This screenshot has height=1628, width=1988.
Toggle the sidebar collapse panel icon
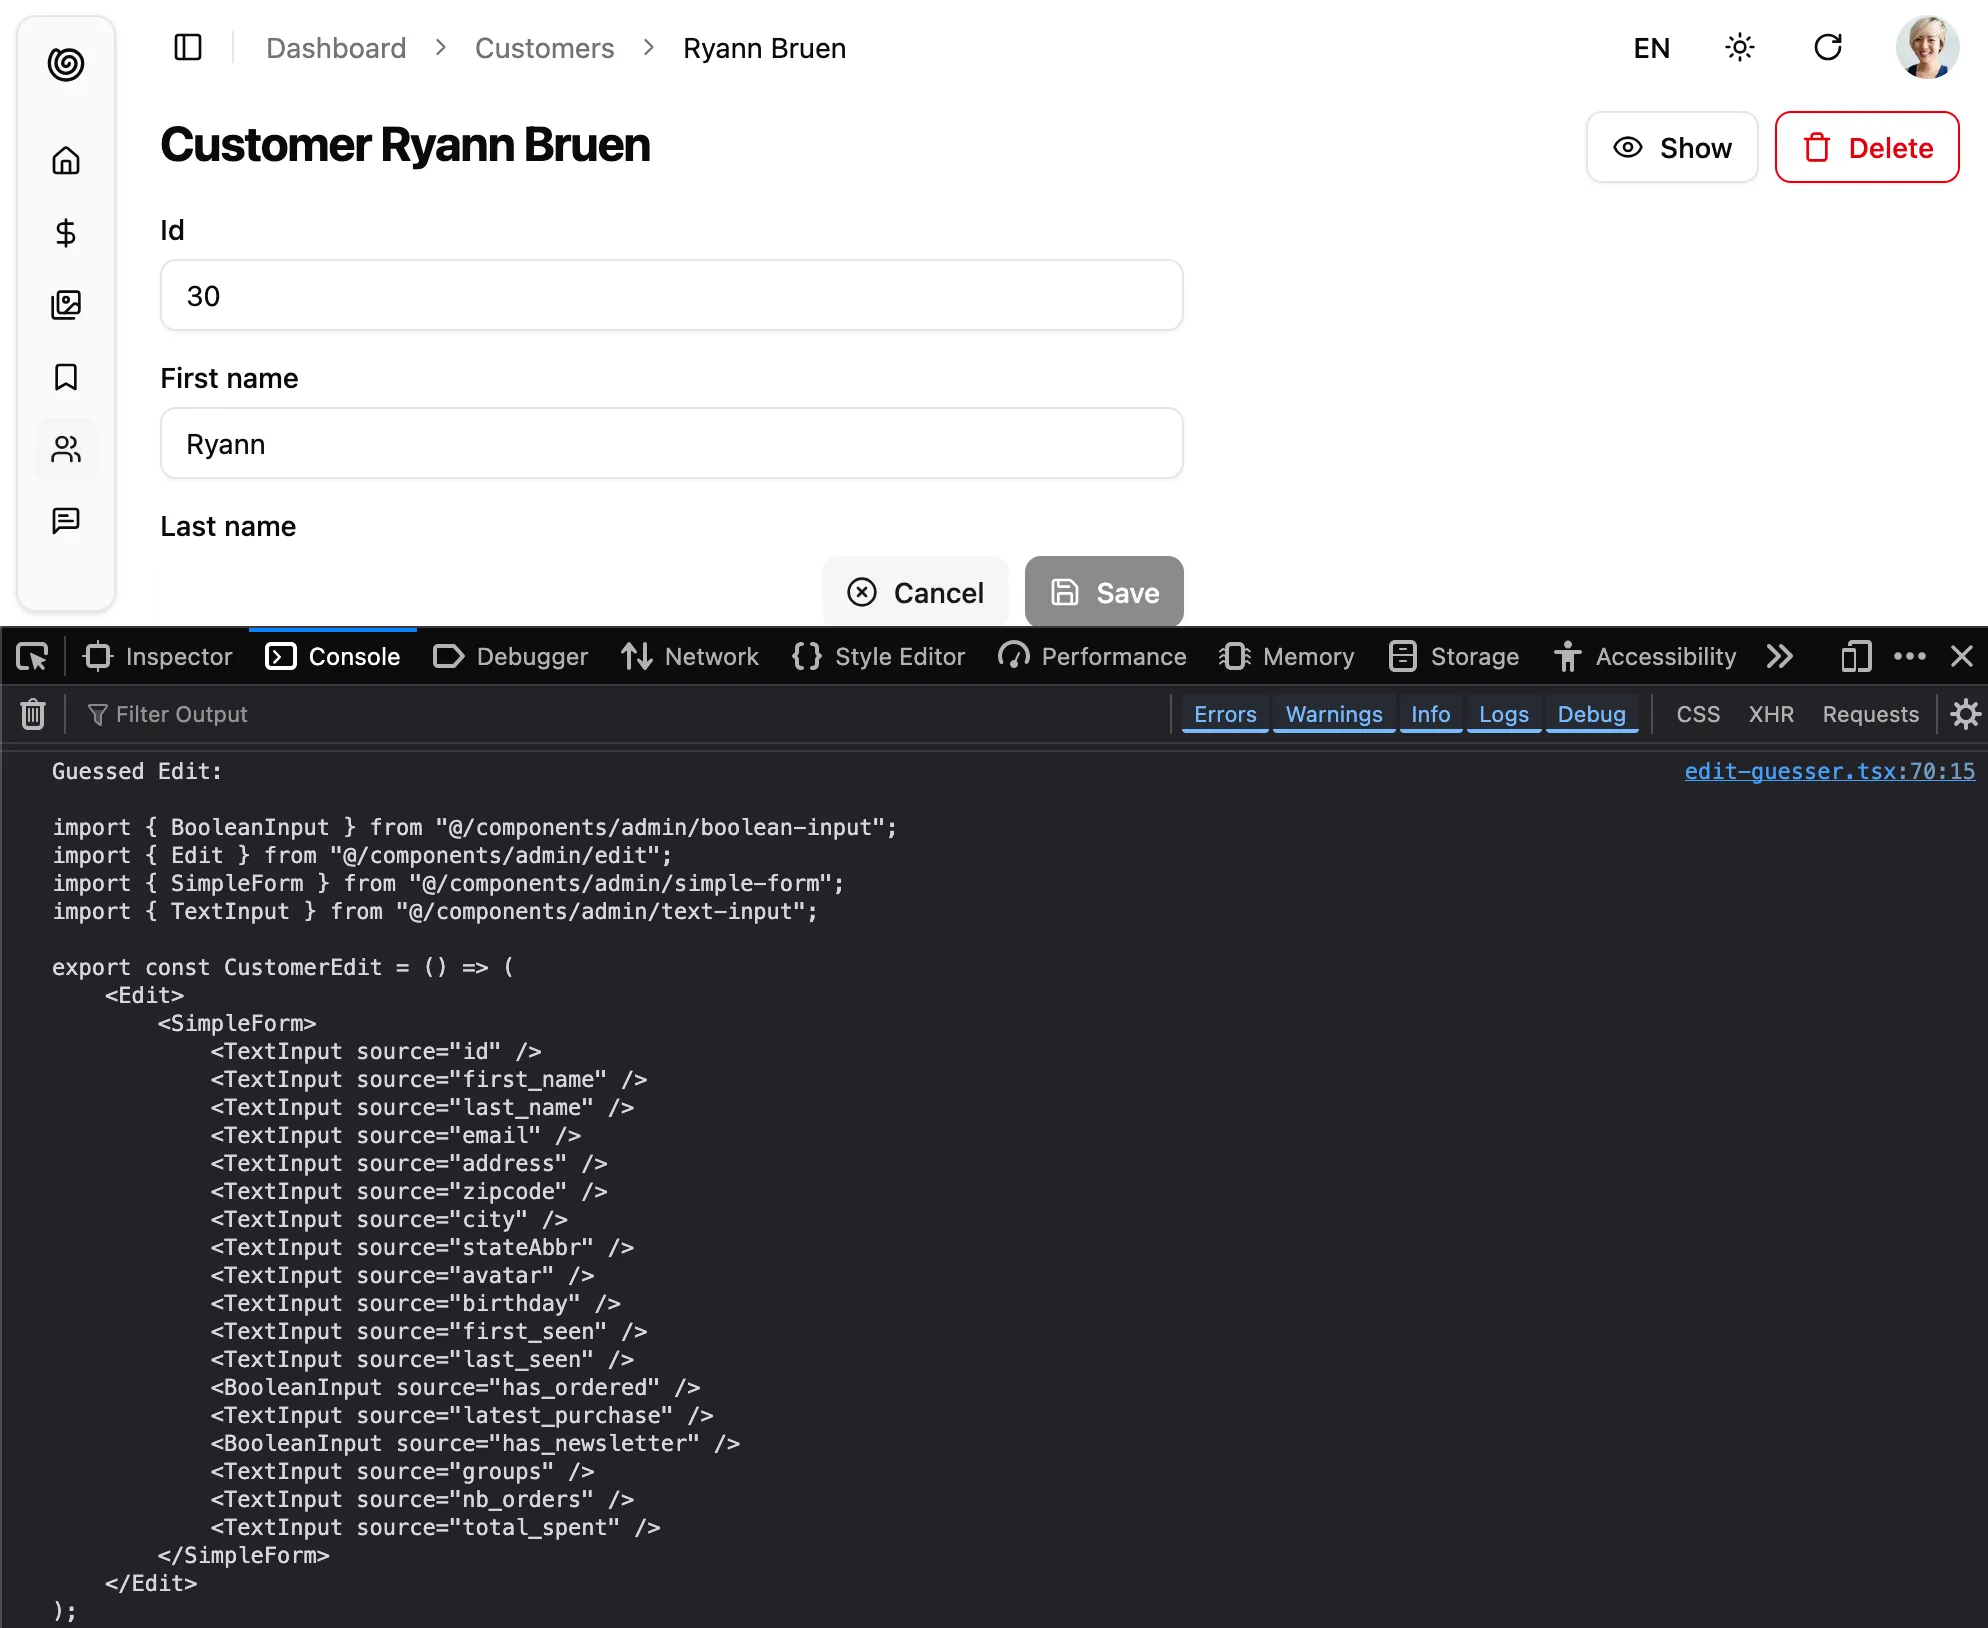click(x=188, y=48)
